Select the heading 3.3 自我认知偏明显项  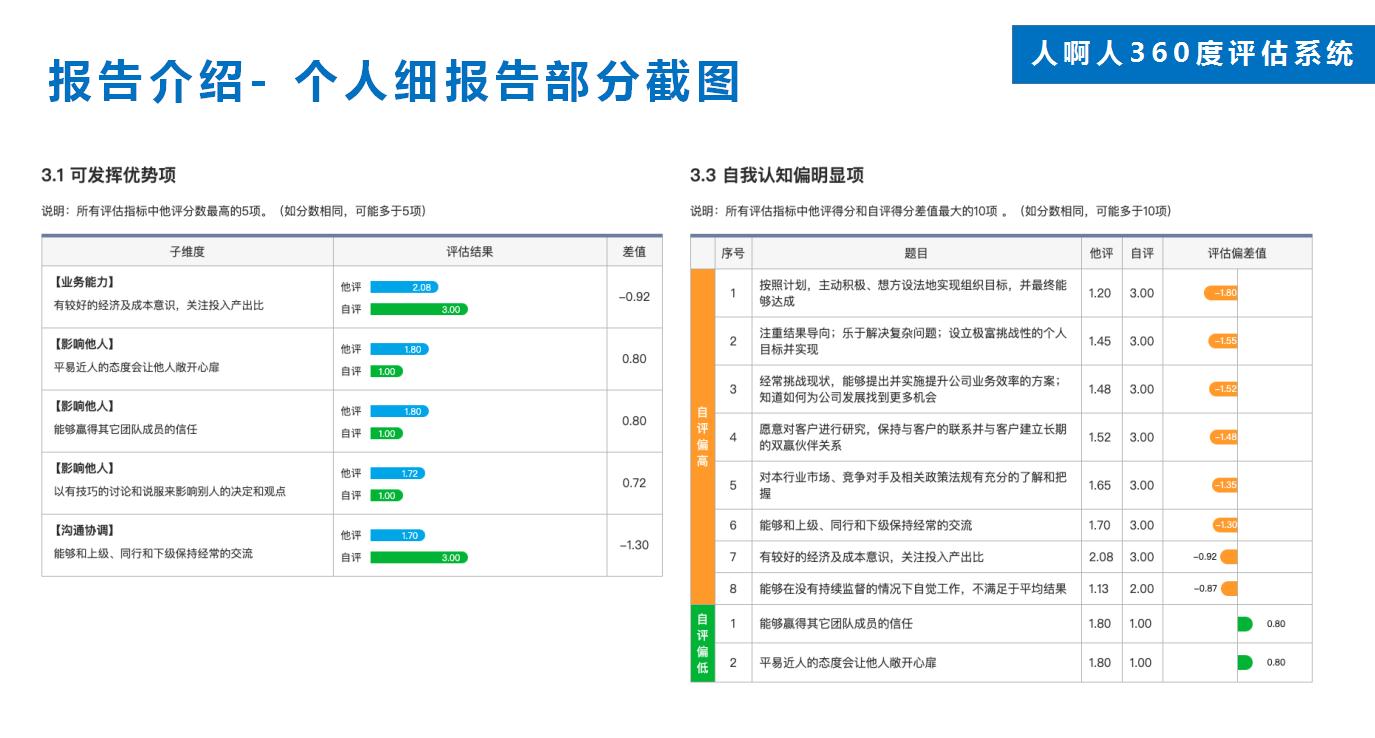777,175
